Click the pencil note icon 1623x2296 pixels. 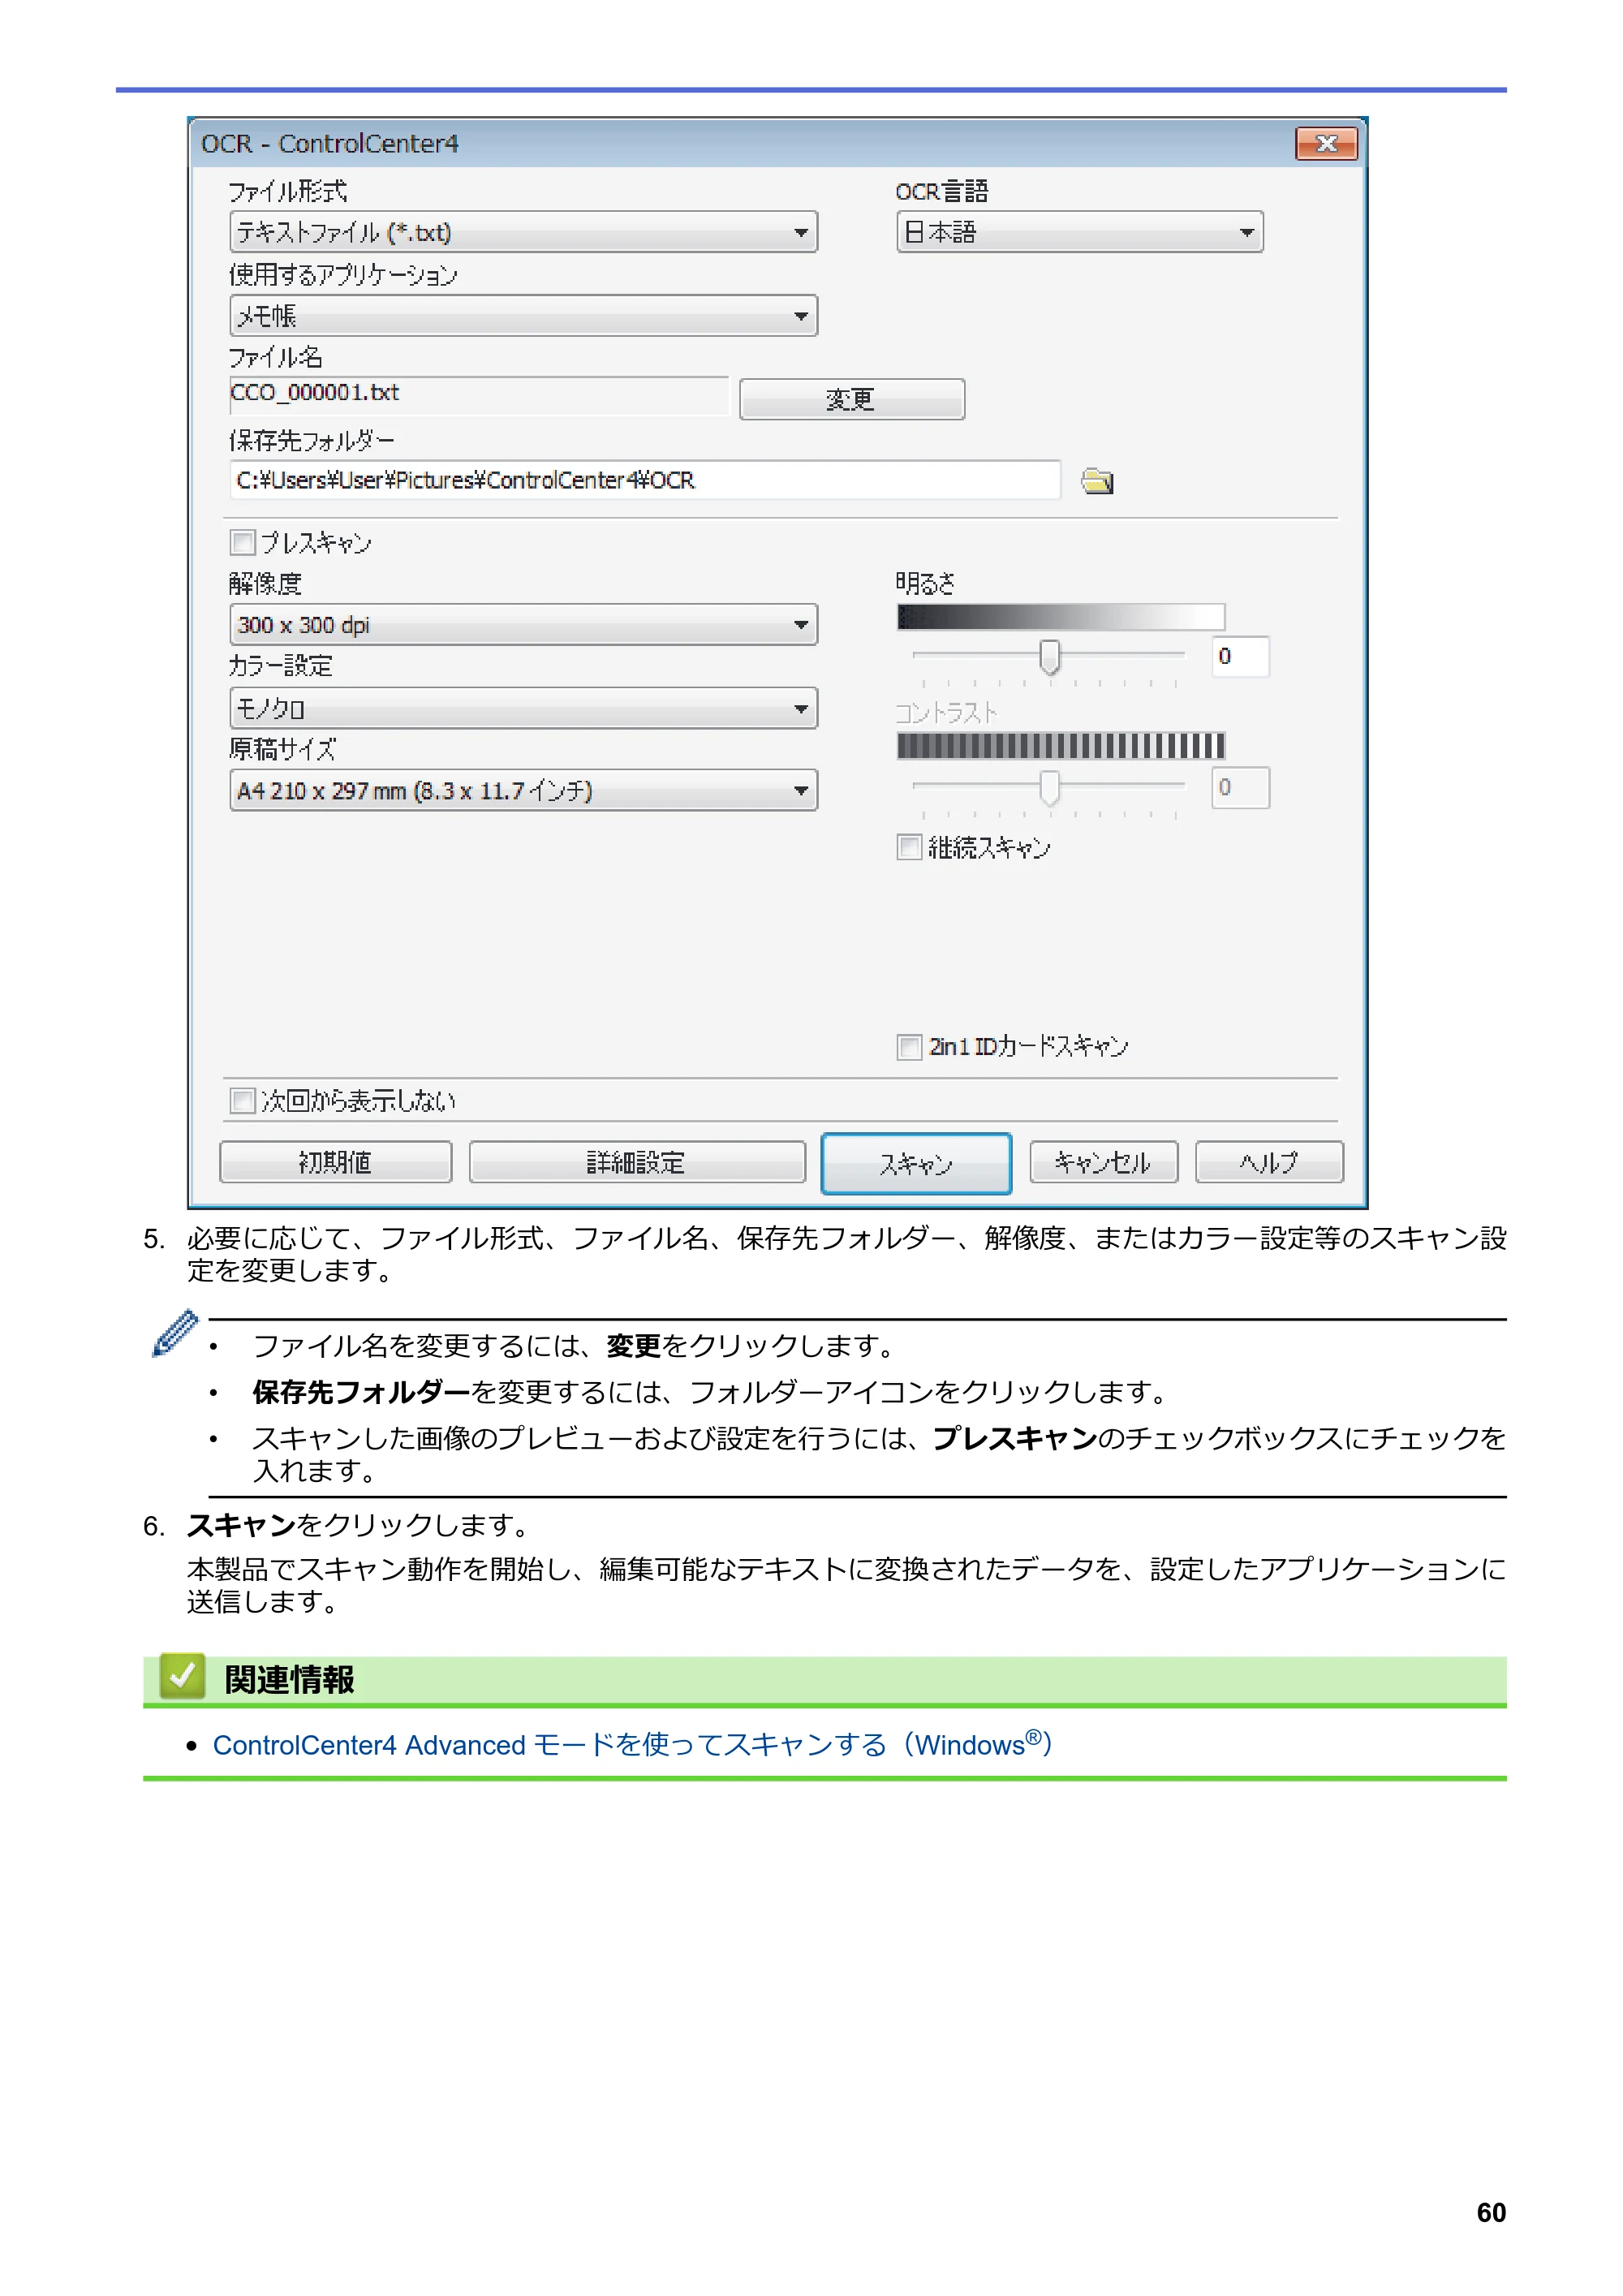[175, 1334]
